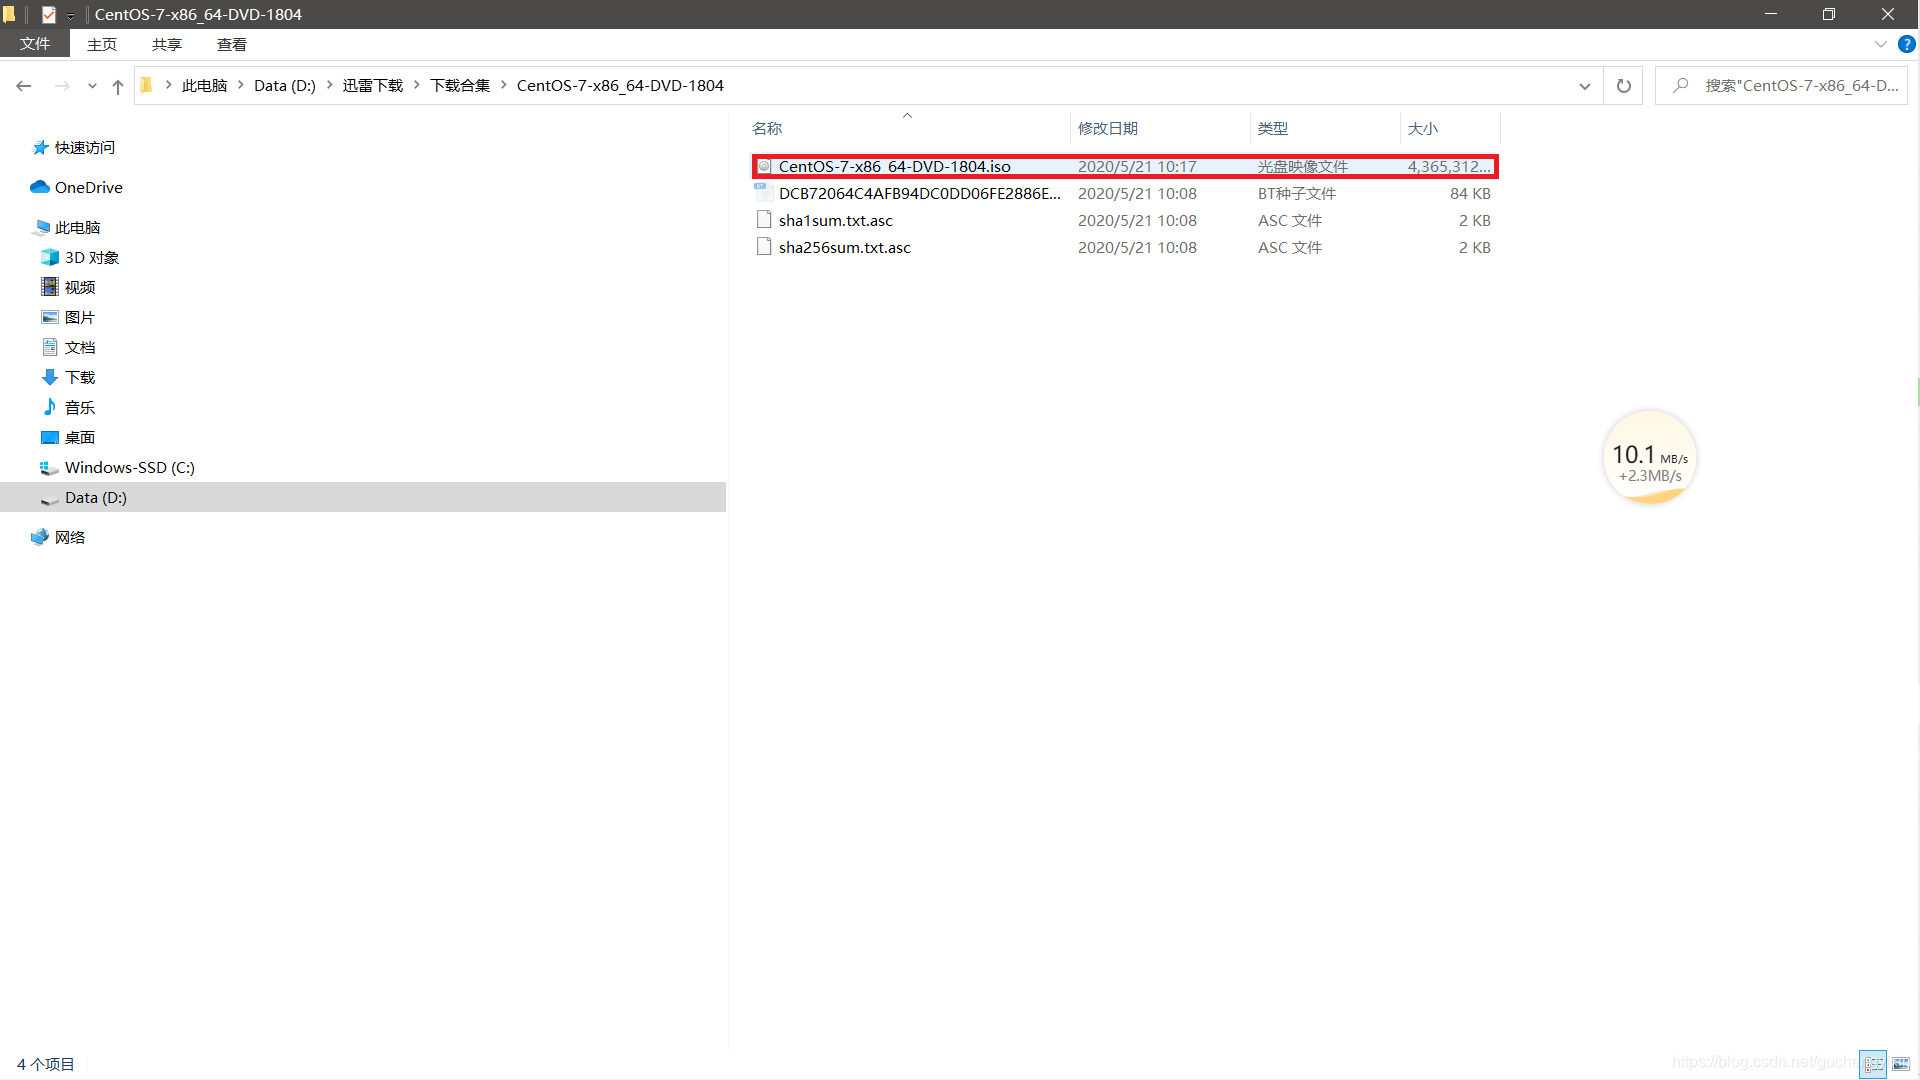Switch to the 共享 ribbon tab
The width and height of the screenshot is (1920, 1080).
167,44
